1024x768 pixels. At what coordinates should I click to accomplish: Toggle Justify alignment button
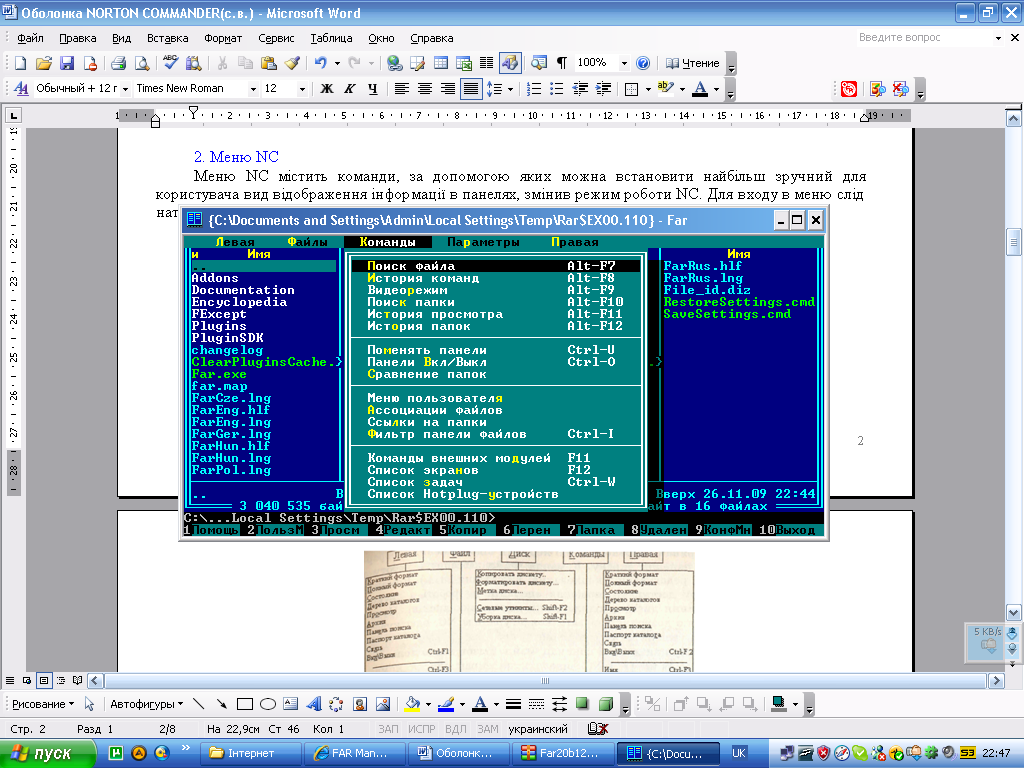click(471, 89)
